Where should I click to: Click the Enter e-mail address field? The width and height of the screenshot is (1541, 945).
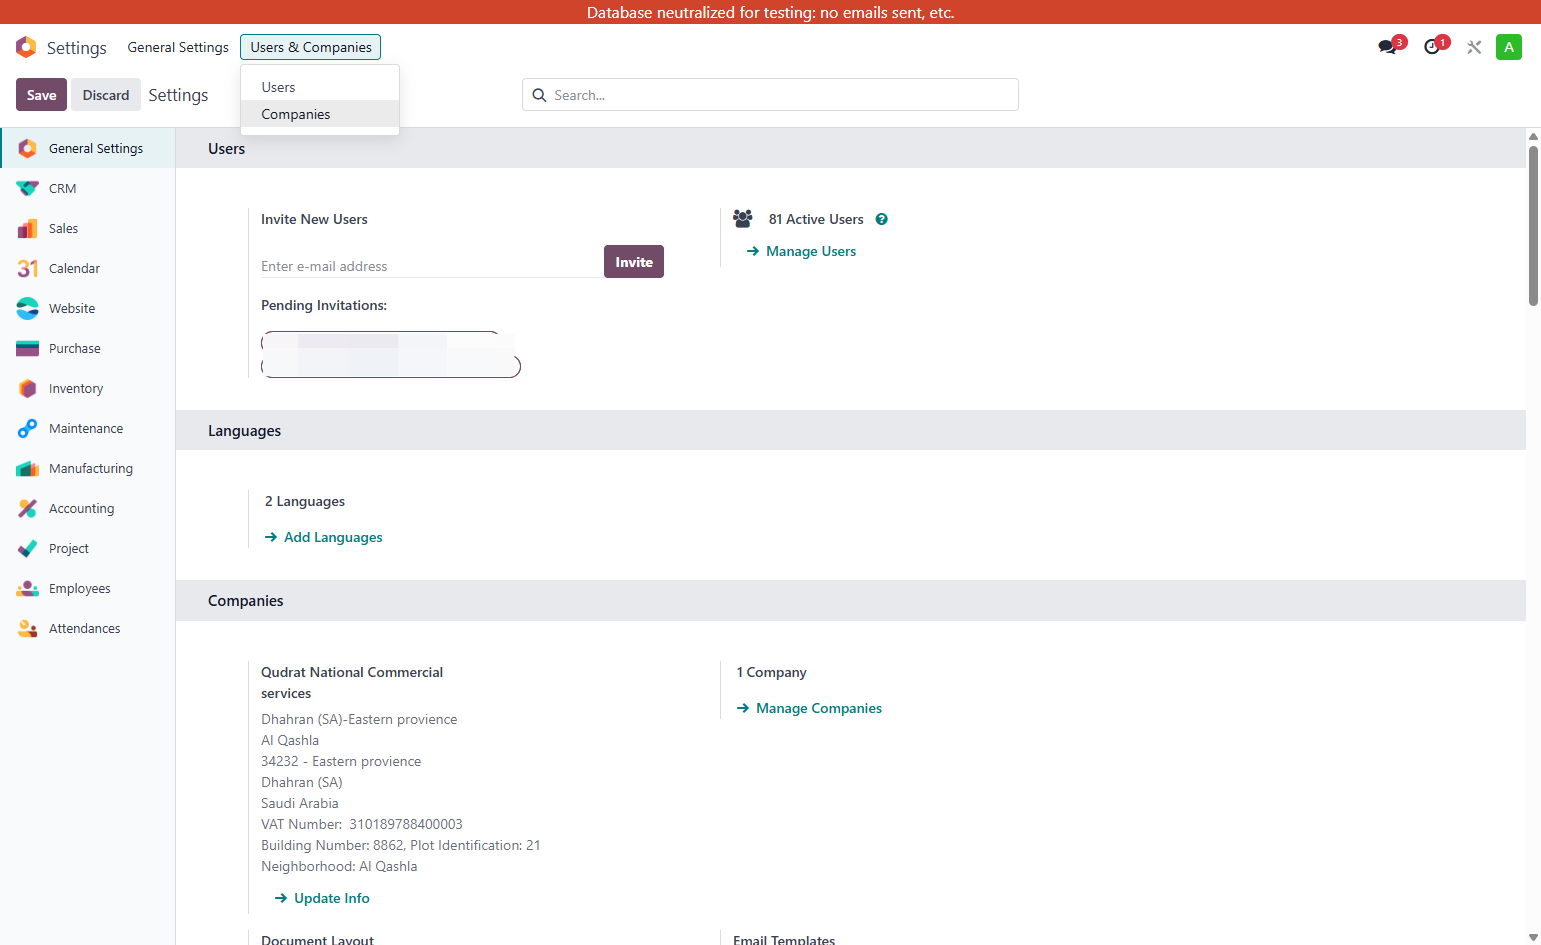(432, 266)
